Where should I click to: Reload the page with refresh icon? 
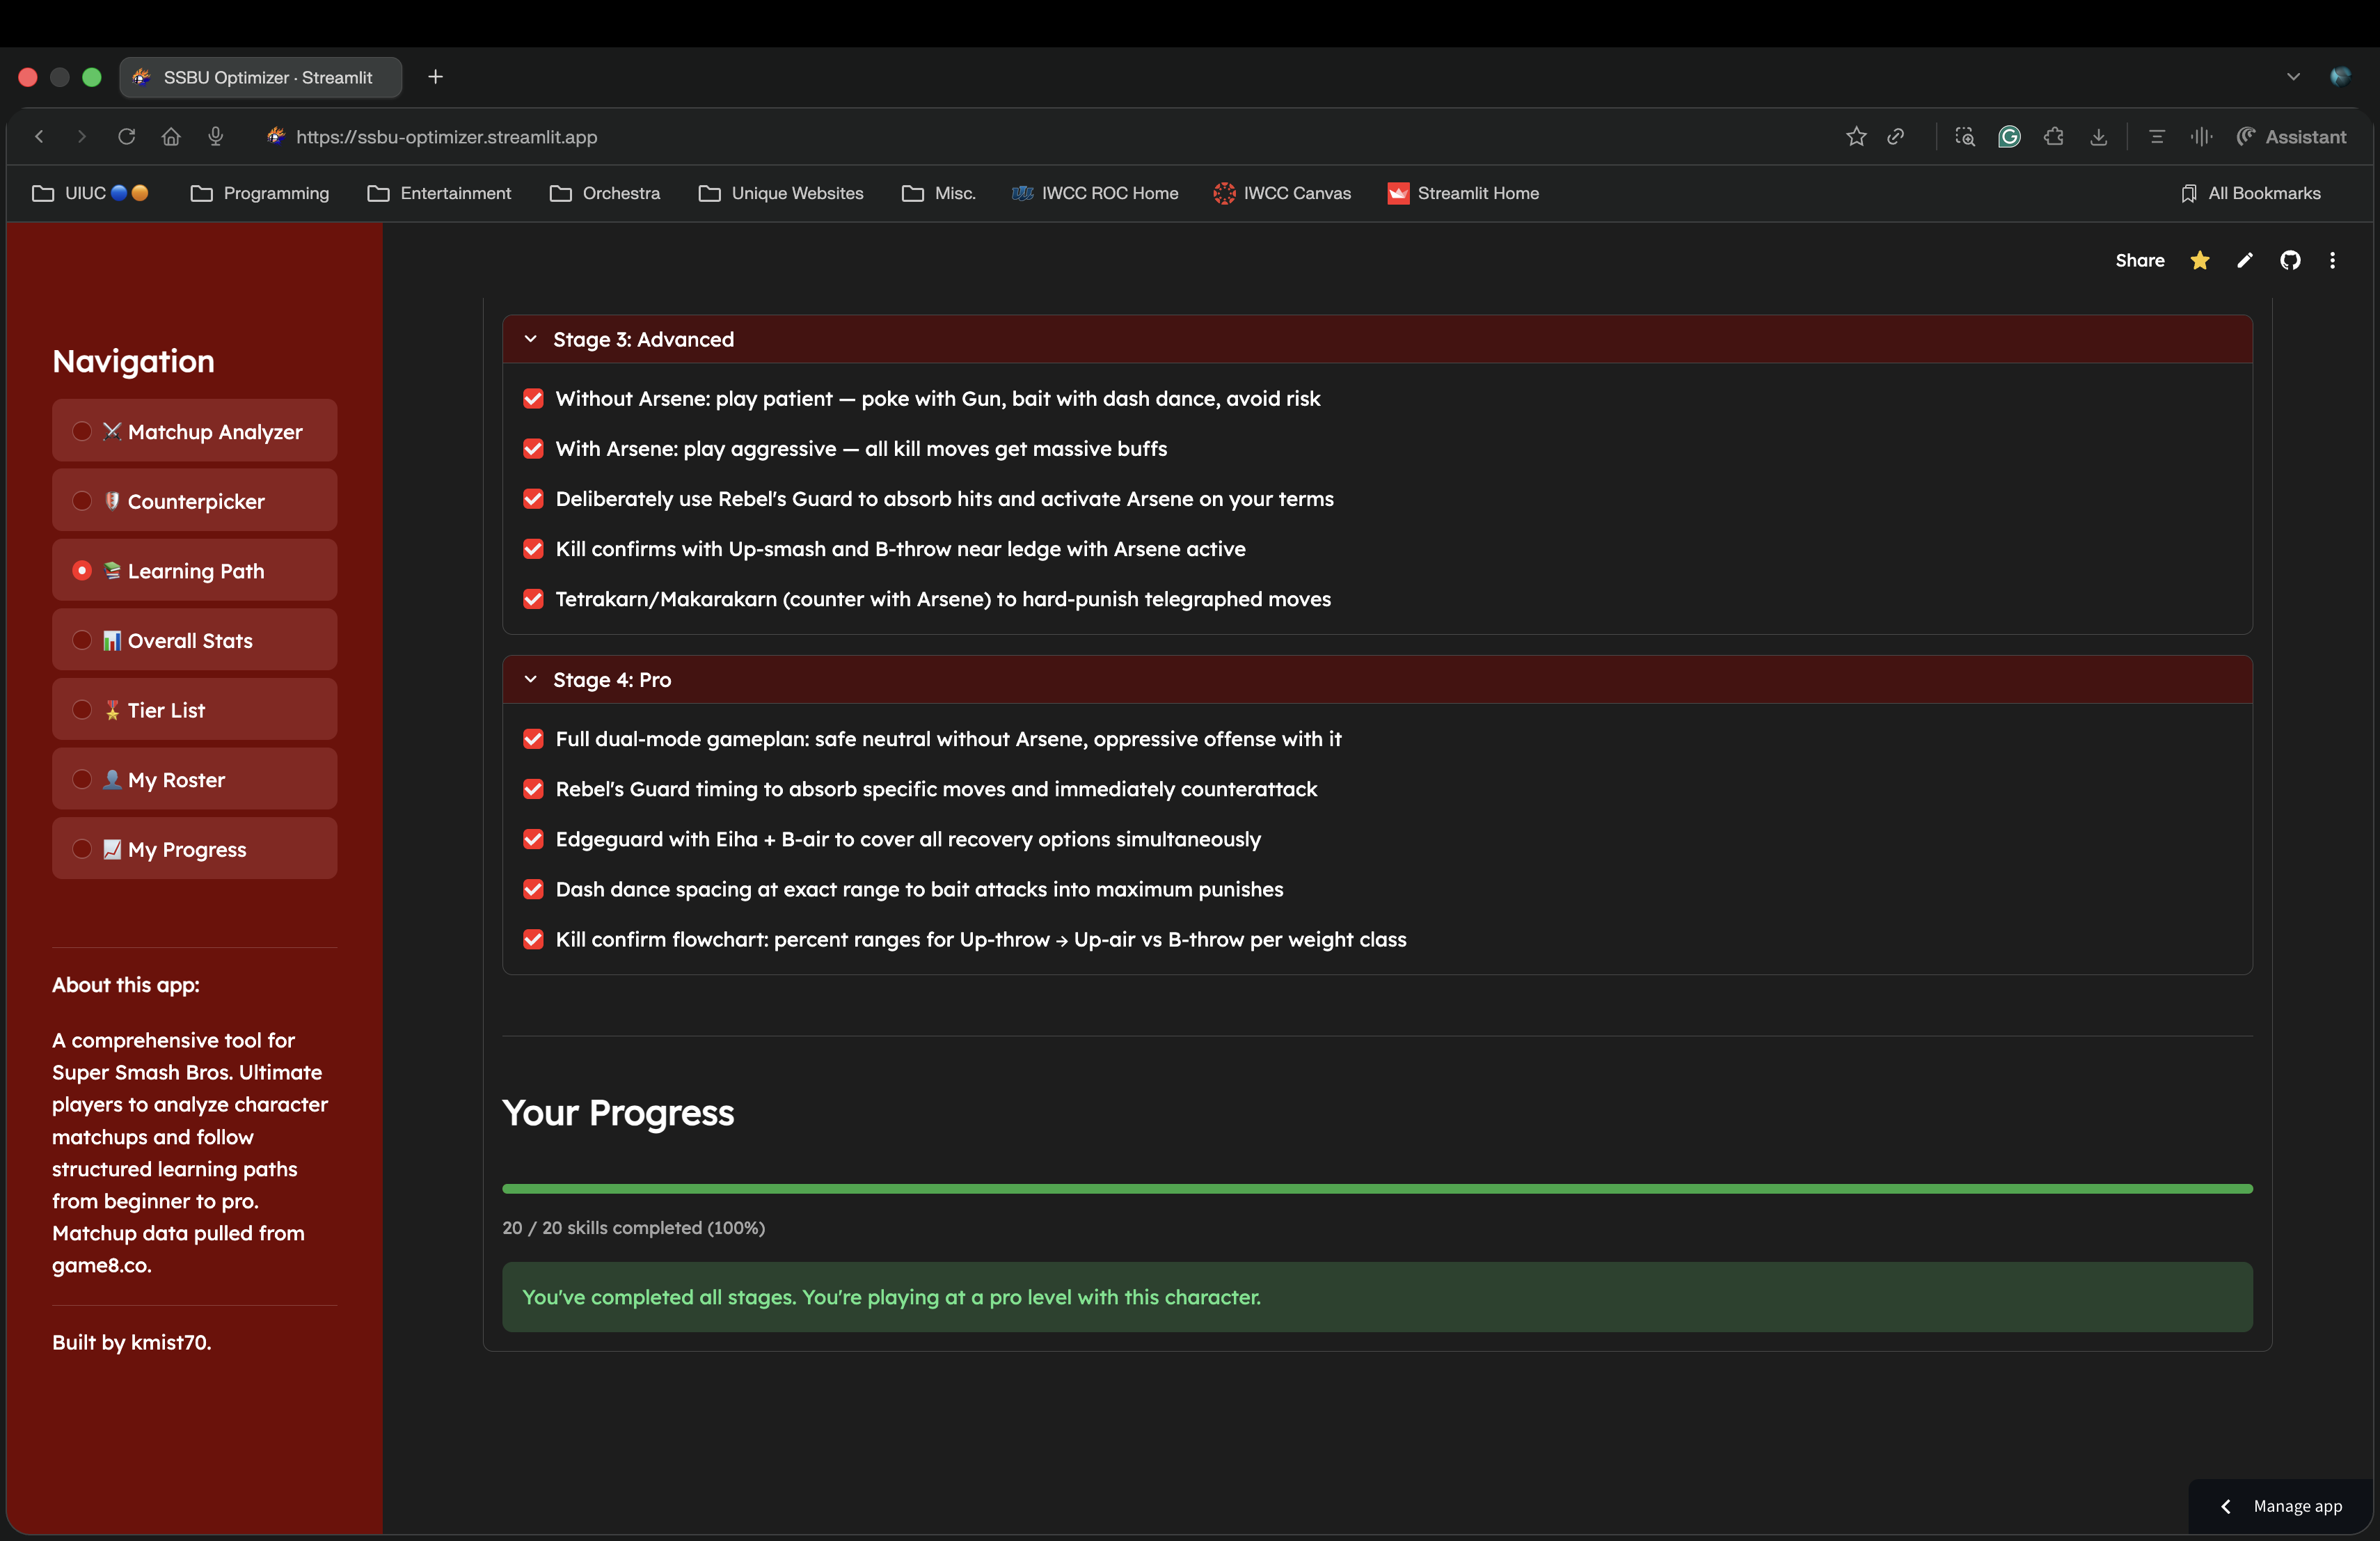click(x=126, y=137)
